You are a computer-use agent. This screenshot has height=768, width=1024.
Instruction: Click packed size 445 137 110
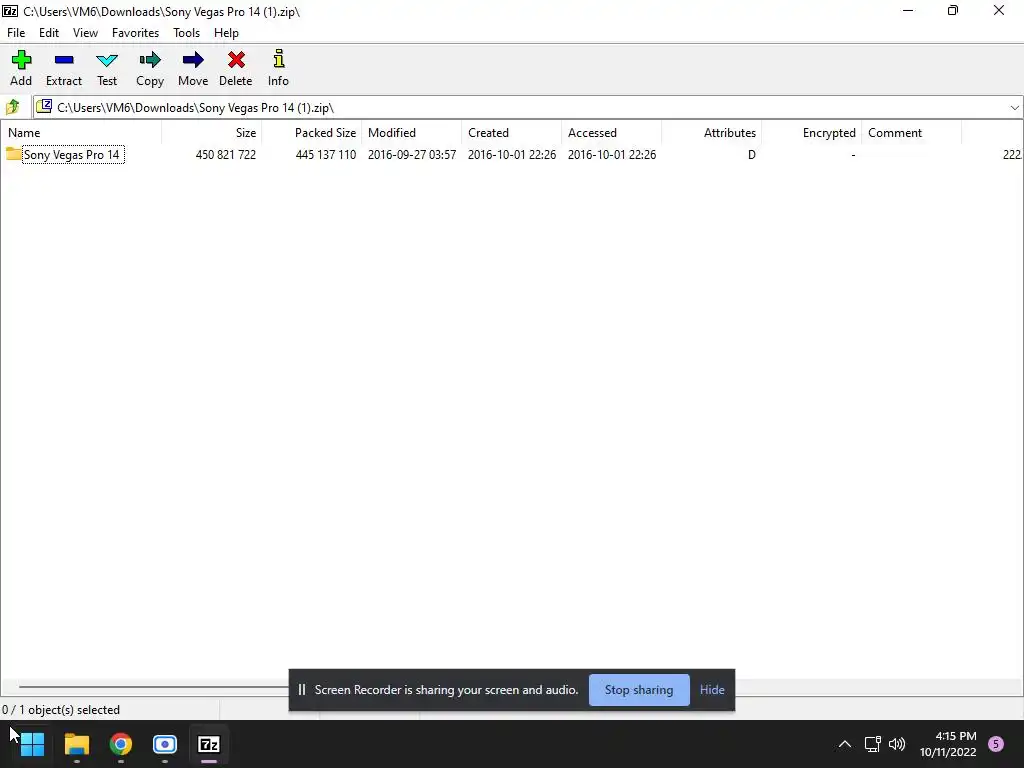click(326, 155)
